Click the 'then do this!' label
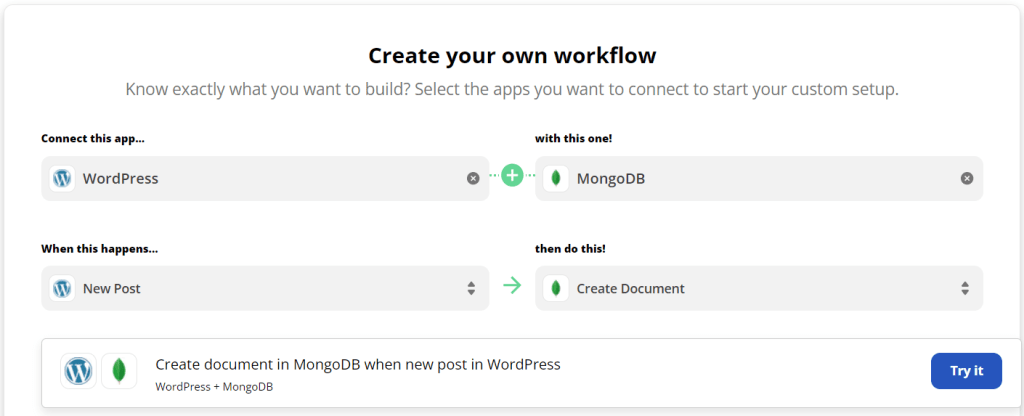 (x=570, y=249)
